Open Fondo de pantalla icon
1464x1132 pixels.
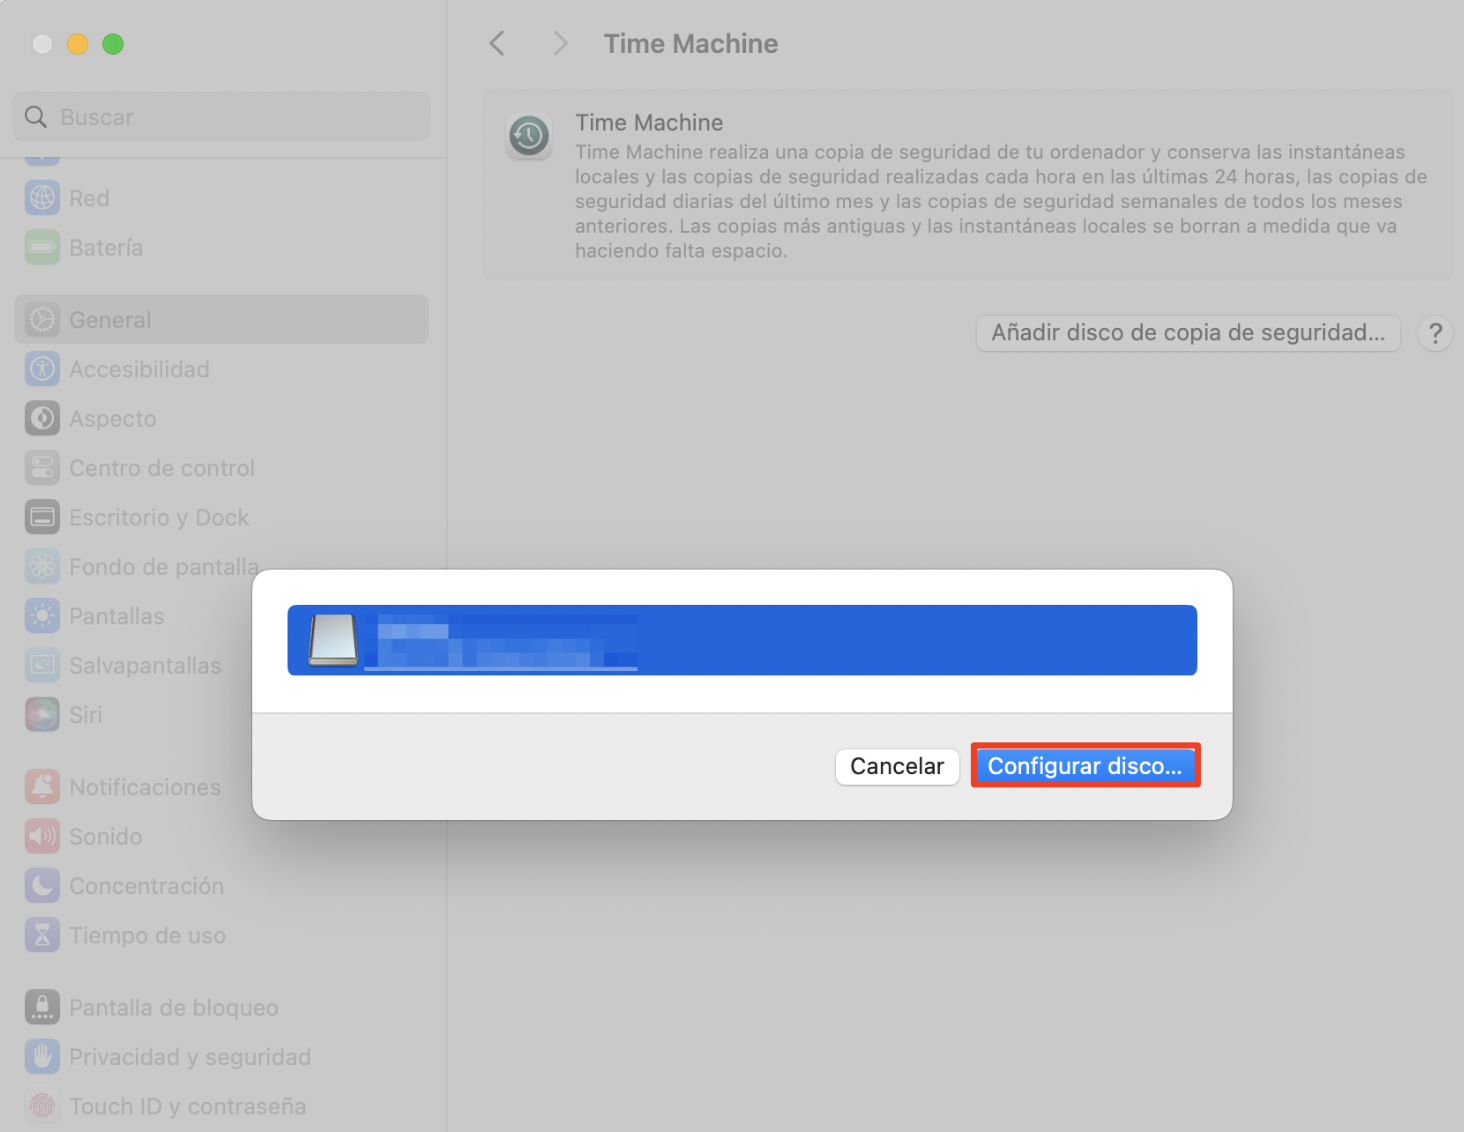[x=42, y=566]
